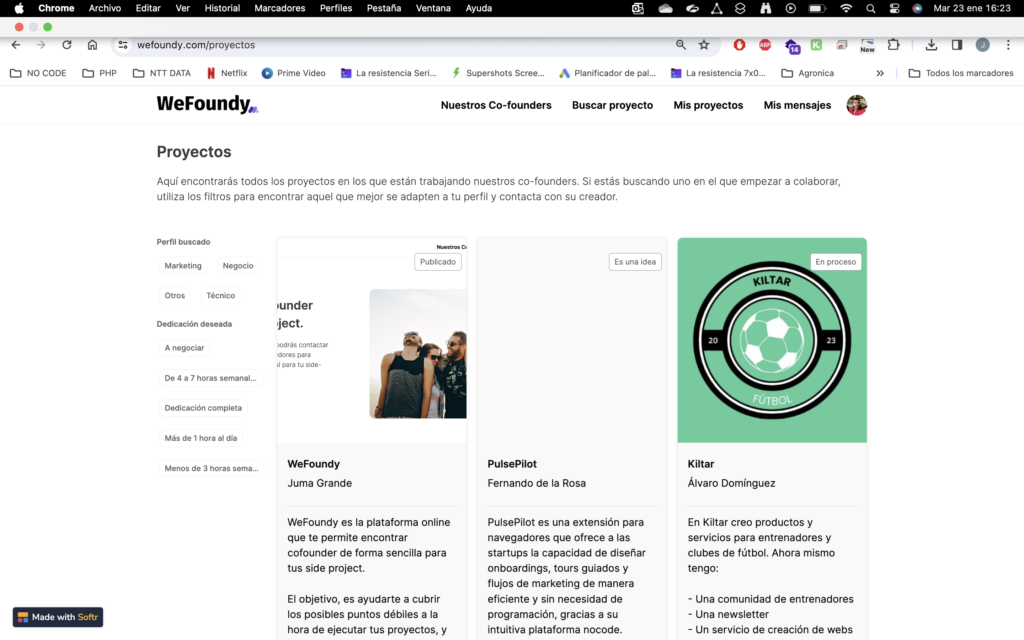
Task: Bookmark this page with the star icon
Action: [x=704, y=45]
